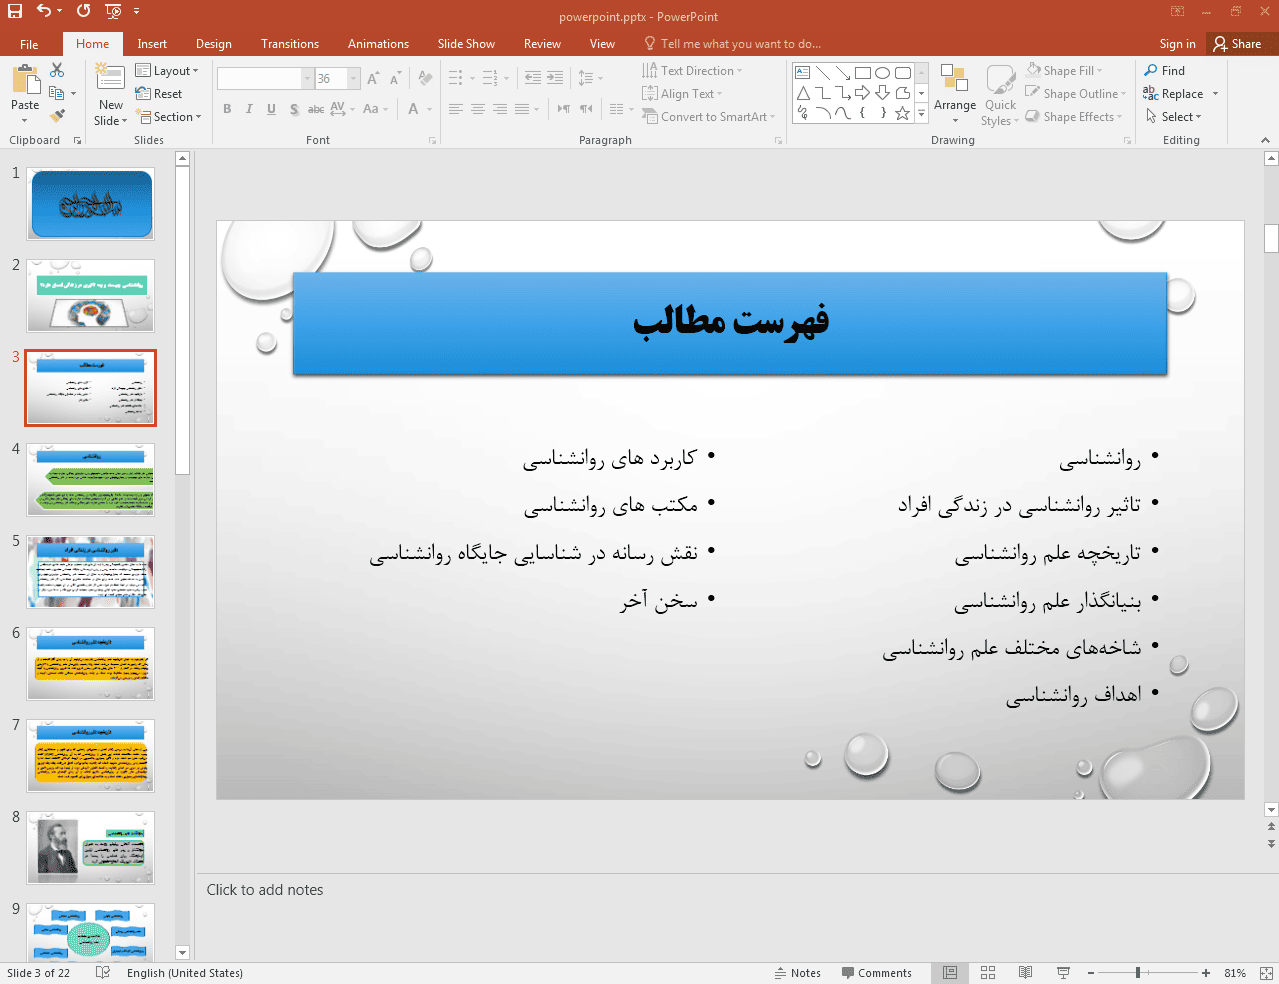The width and height of the screenshot is (1279, 984).
Task: Open the Layout dropdown
Action: click(x=167, y=71)
